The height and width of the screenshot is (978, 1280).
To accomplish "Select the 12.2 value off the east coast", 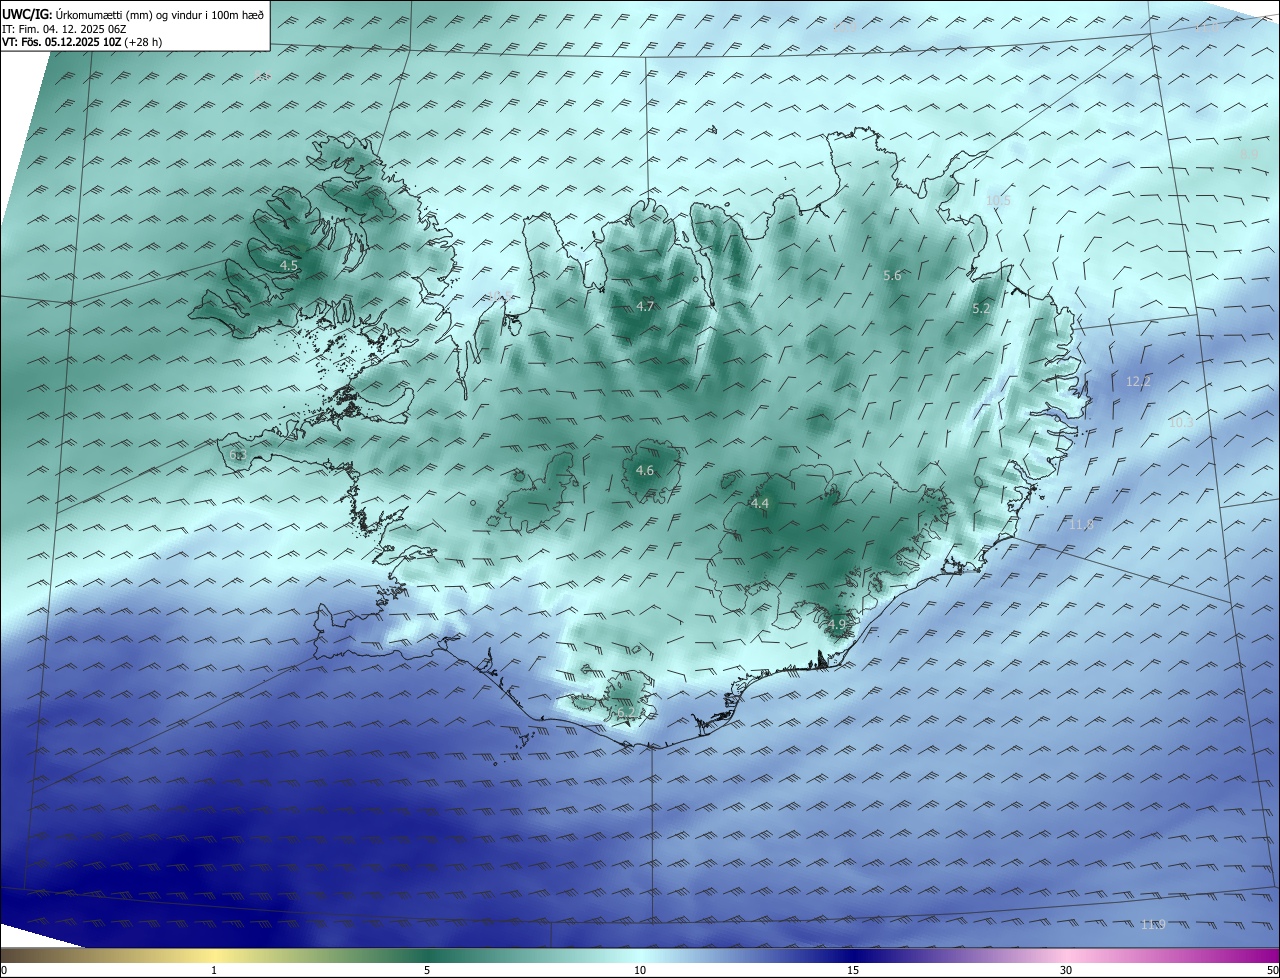I will (1138, 381).
